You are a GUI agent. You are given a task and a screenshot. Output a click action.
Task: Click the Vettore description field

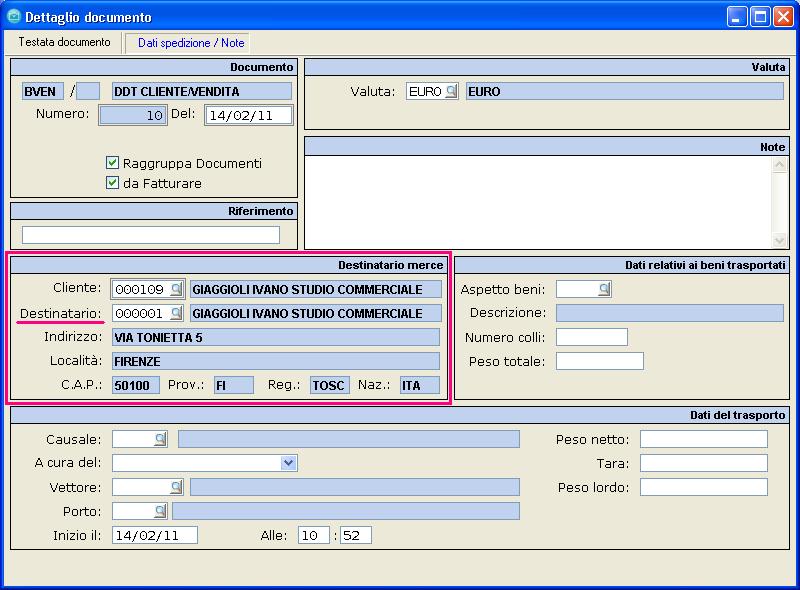355,487
